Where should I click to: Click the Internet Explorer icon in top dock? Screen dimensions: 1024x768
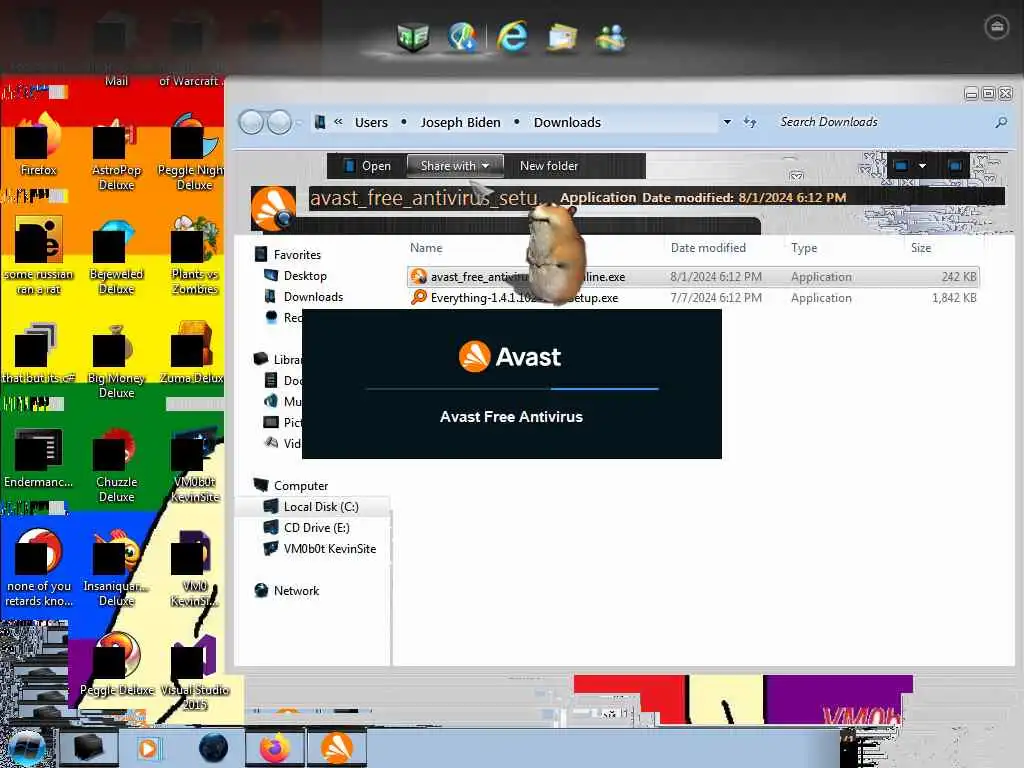[511, 35]
